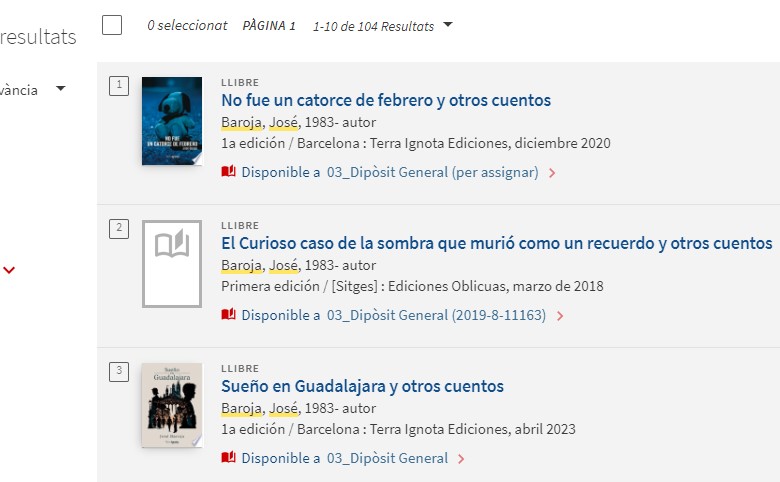780x482 pixels.
Task: Open 'Sueño en Guadalajara' cover thumbnail
Action: click(x=172, y=405)
